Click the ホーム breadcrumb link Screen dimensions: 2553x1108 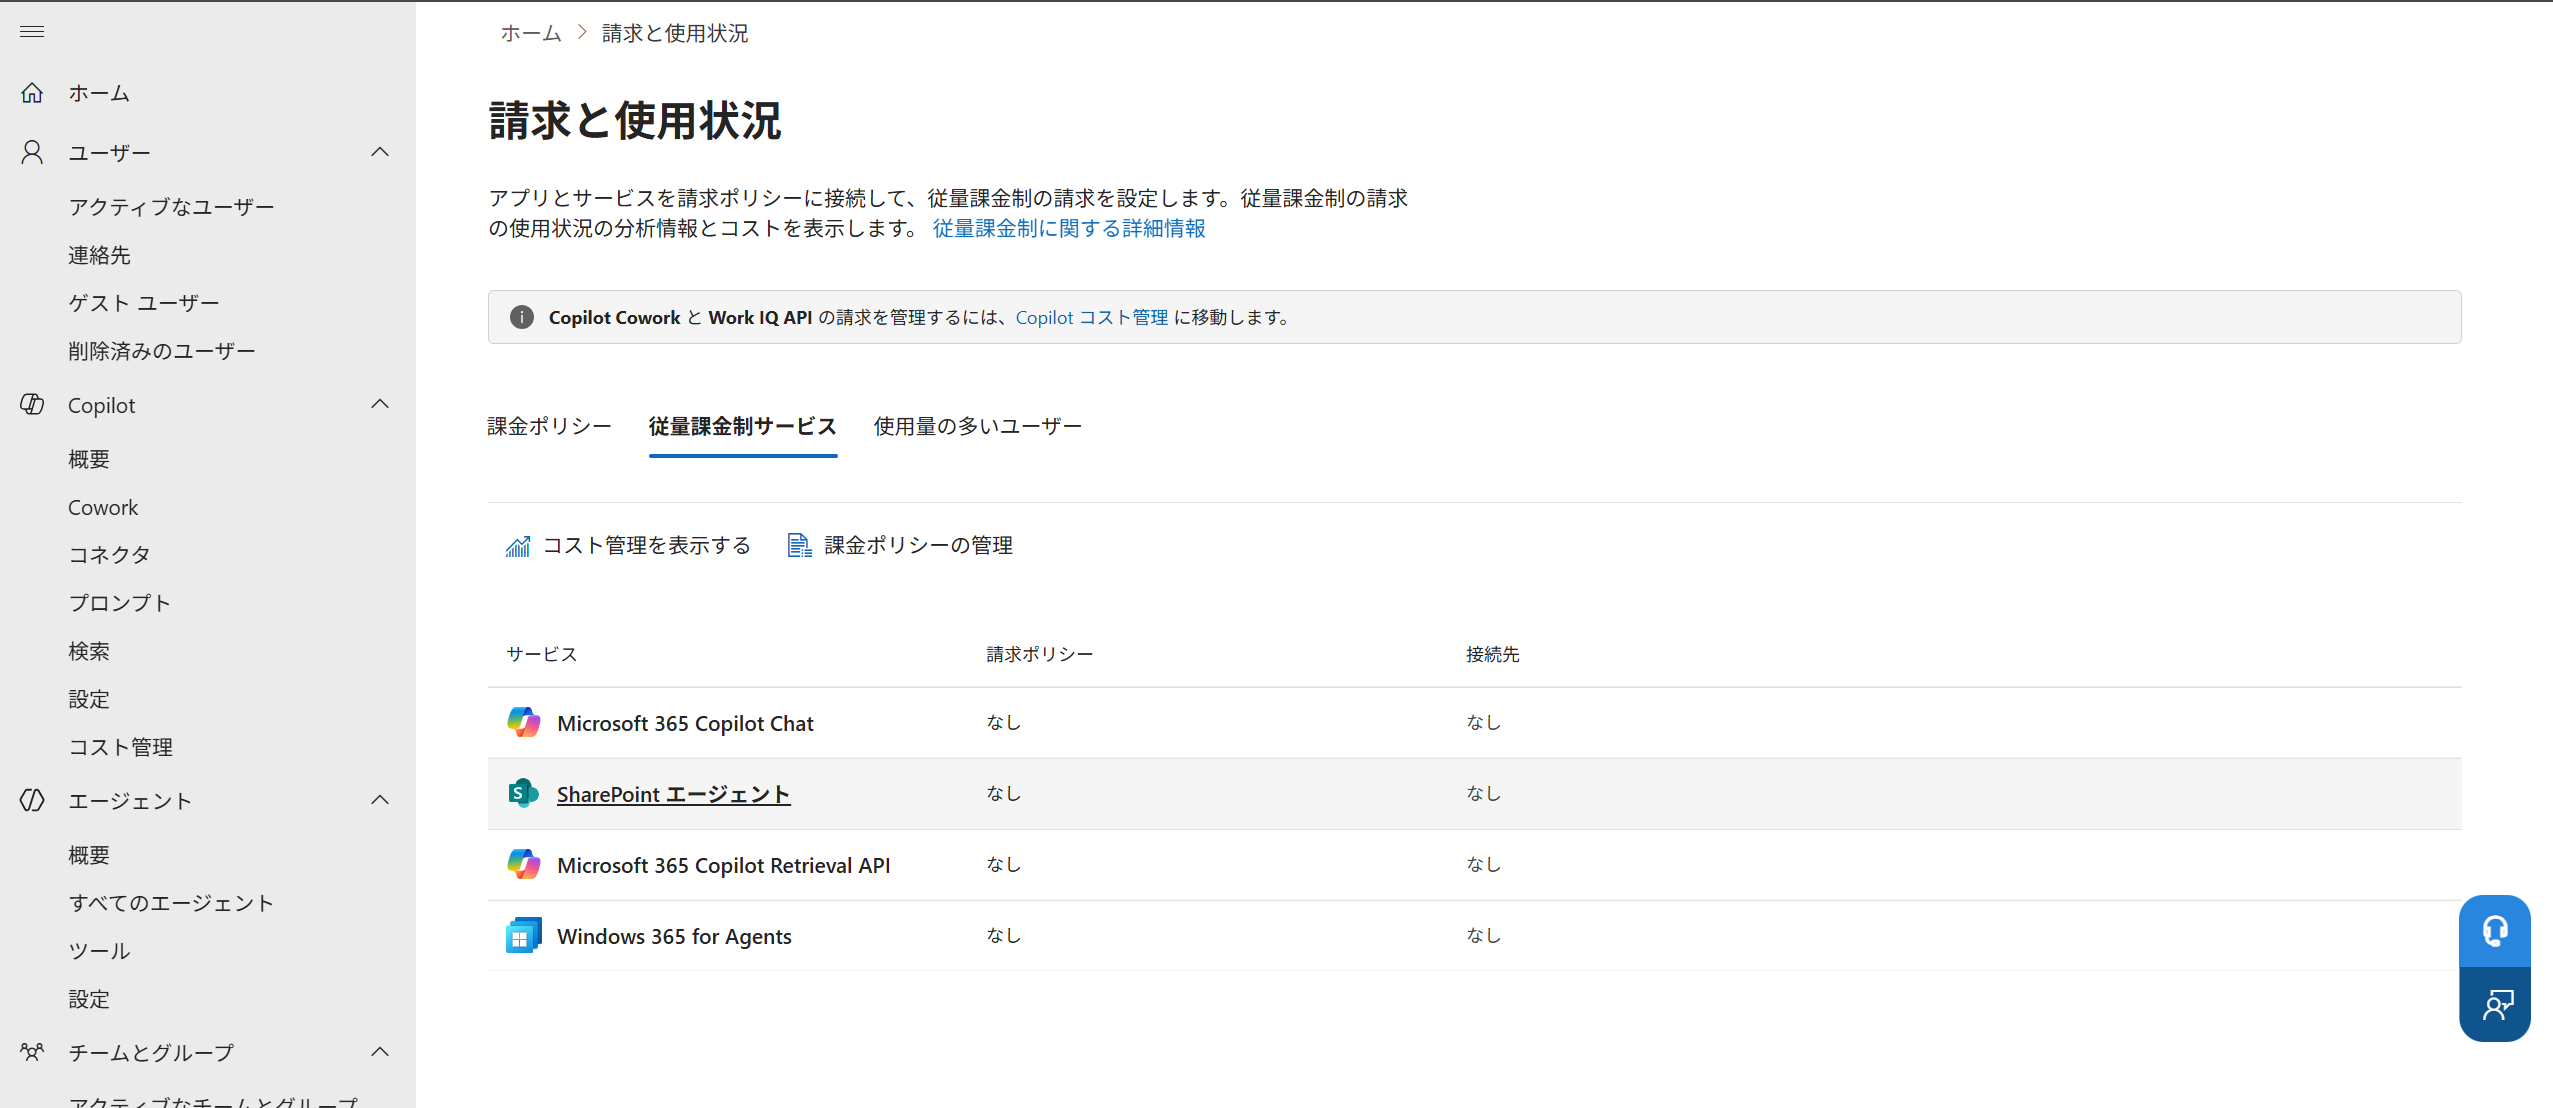[531, 33]
